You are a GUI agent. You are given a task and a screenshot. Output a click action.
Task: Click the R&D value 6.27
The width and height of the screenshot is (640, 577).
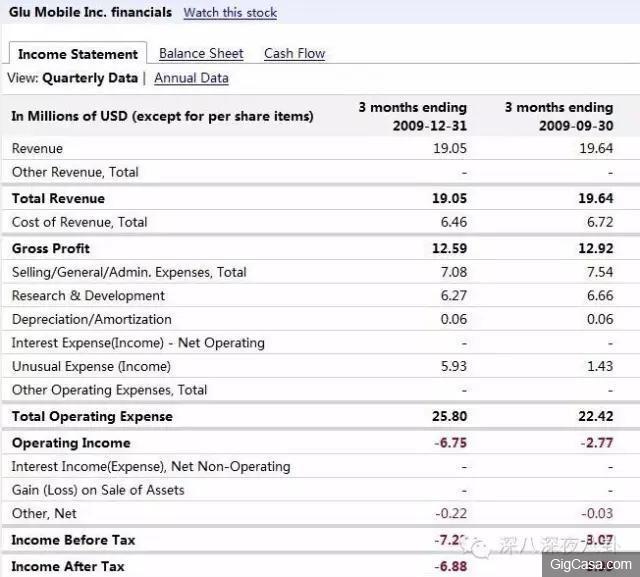pyautogui.click(x=453, y=295)
